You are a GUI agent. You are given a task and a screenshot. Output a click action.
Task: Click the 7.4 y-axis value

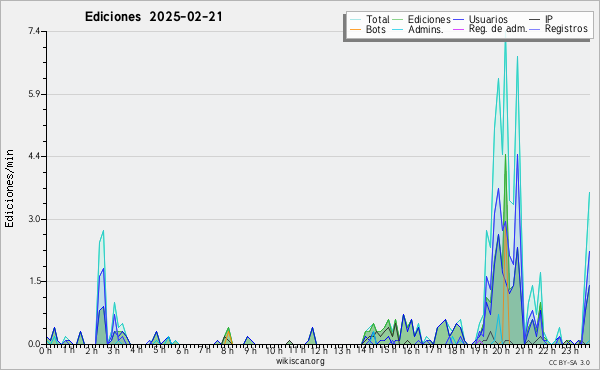34,31
